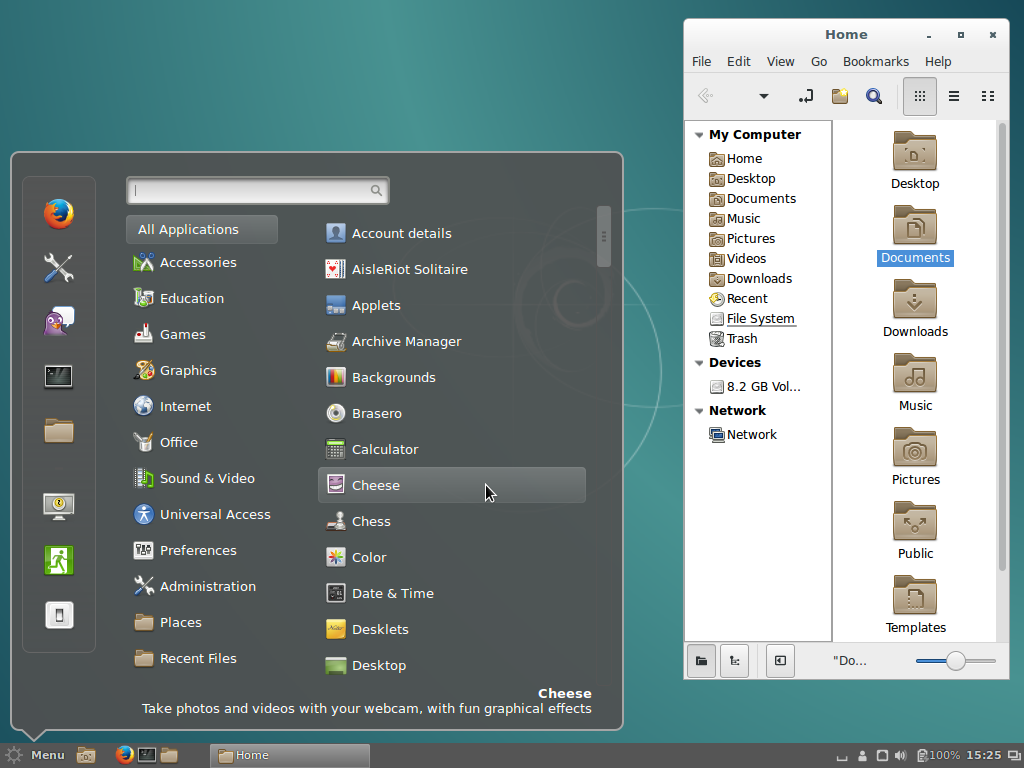Open Applets settings
The height and width of the screenshot is (768, 1024).
tap(451, 305)
